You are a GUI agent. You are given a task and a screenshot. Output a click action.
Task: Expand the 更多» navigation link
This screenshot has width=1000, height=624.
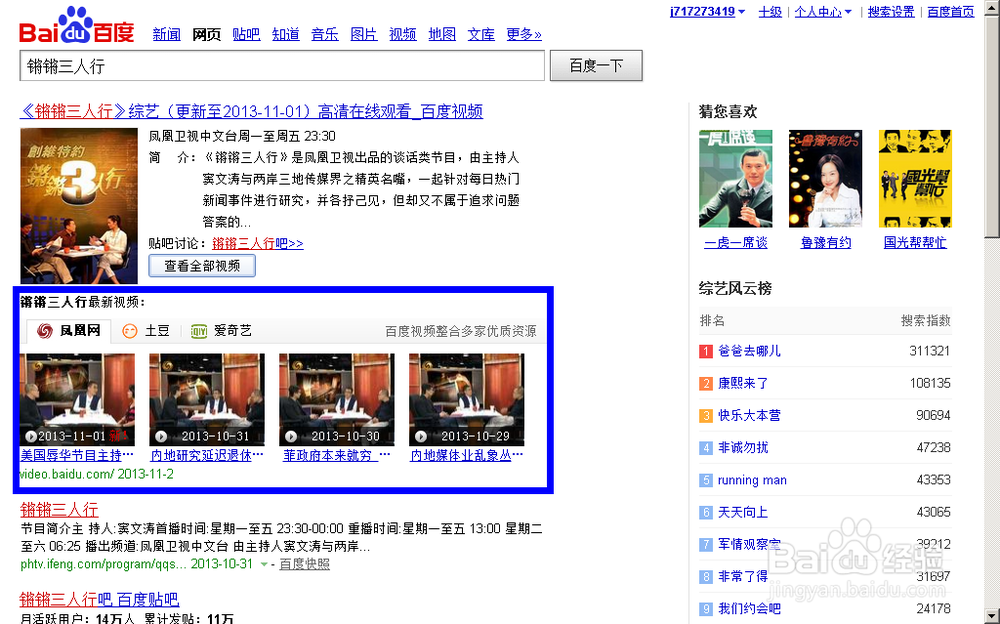524,34
